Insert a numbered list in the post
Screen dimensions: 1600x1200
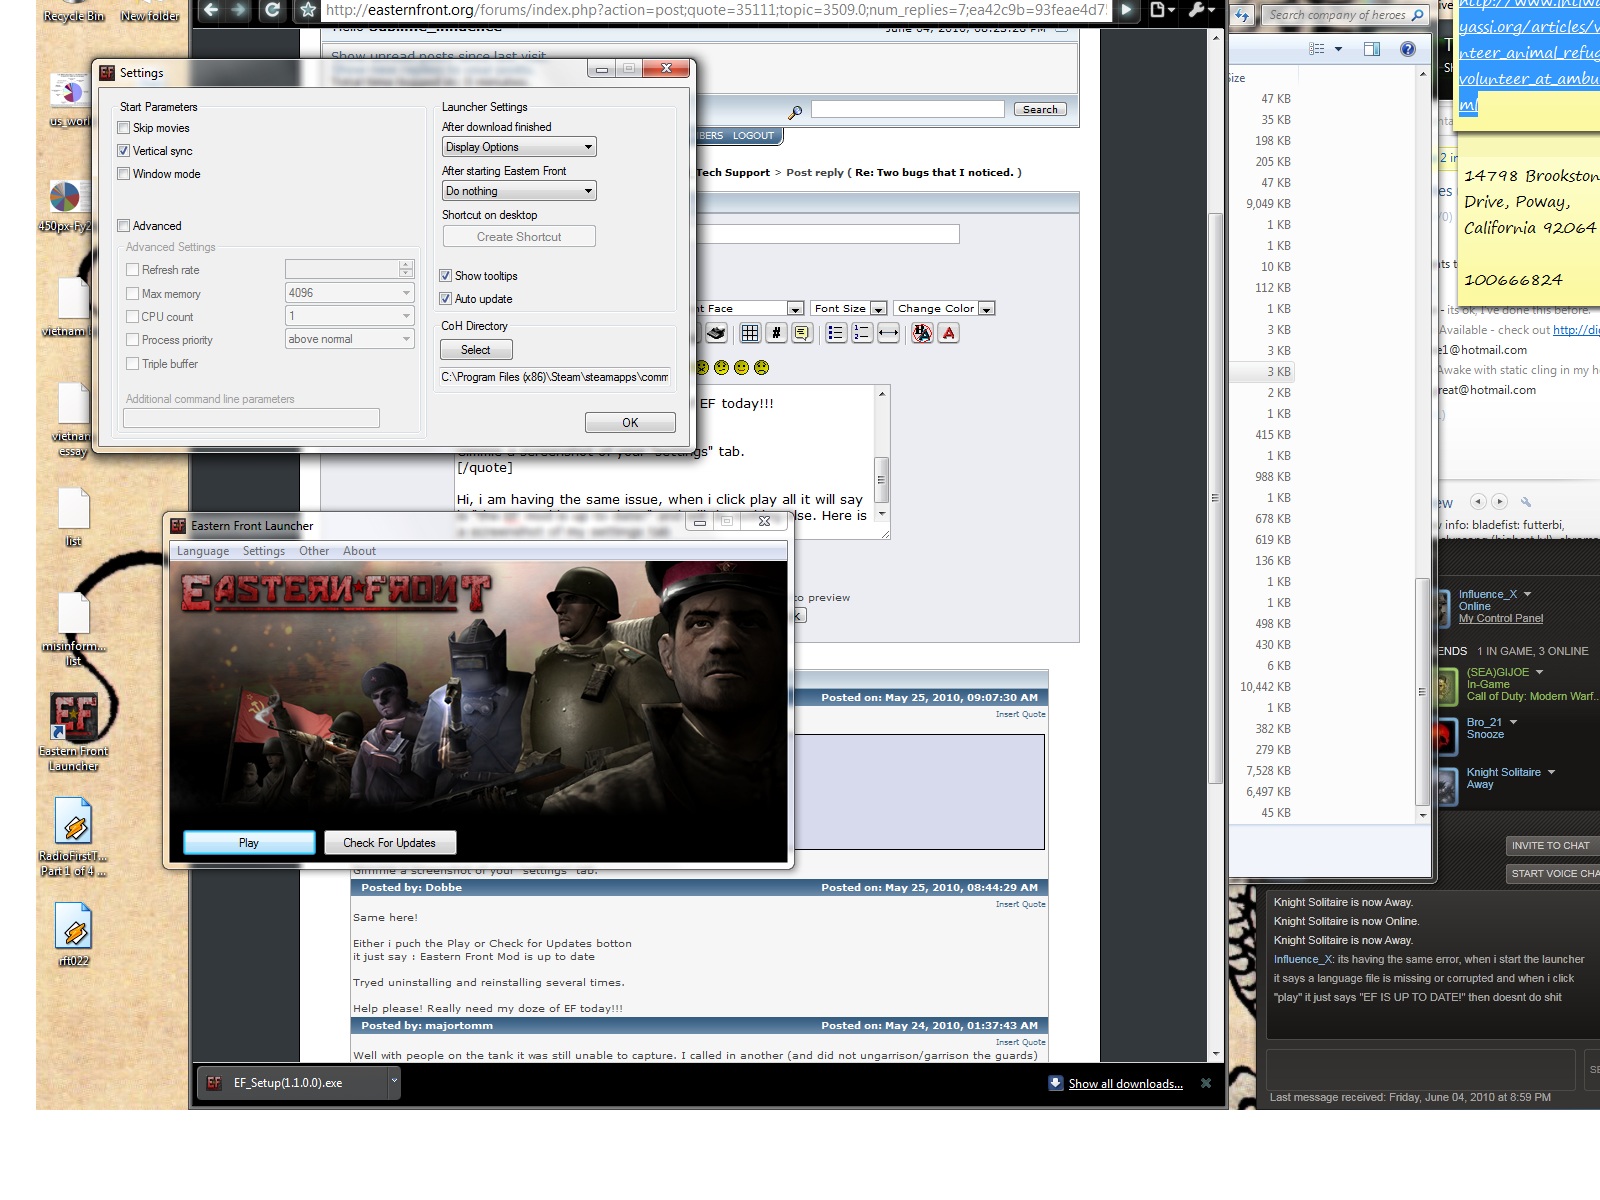tap(862, 333)
